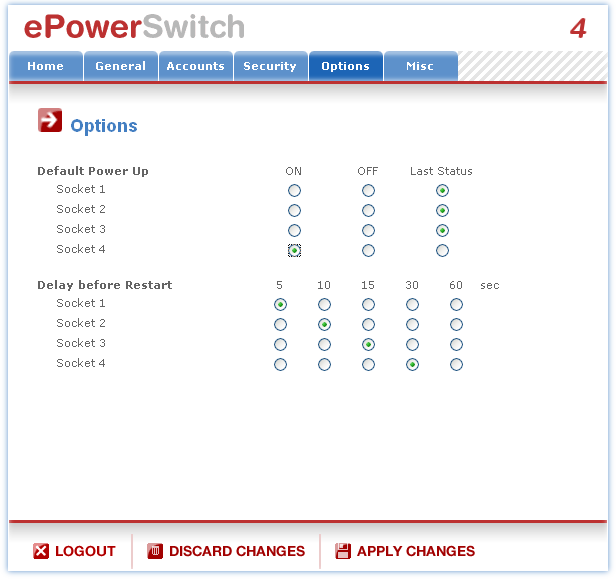The image size is (616, 579).
Task: Set Socket 1 default power to ON
Action: [294, 190]
